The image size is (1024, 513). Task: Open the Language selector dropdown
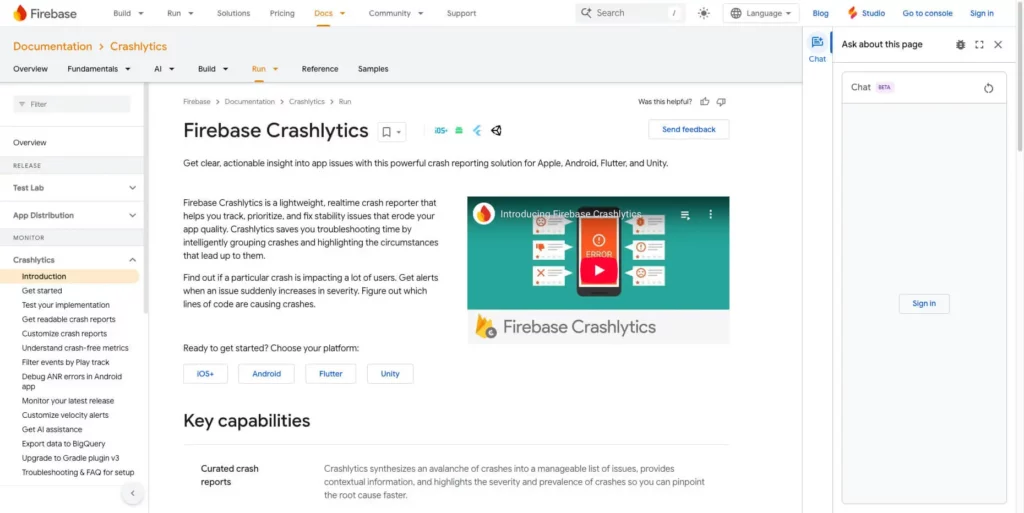761,13
